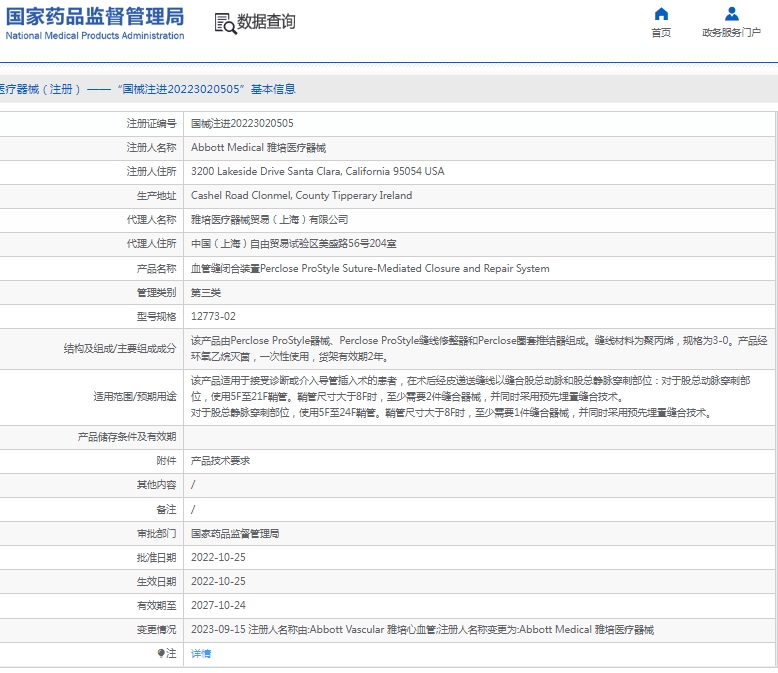Viewport: 778px width, 673px height.
Task: Select intended use description text
Action: point(470,397)
